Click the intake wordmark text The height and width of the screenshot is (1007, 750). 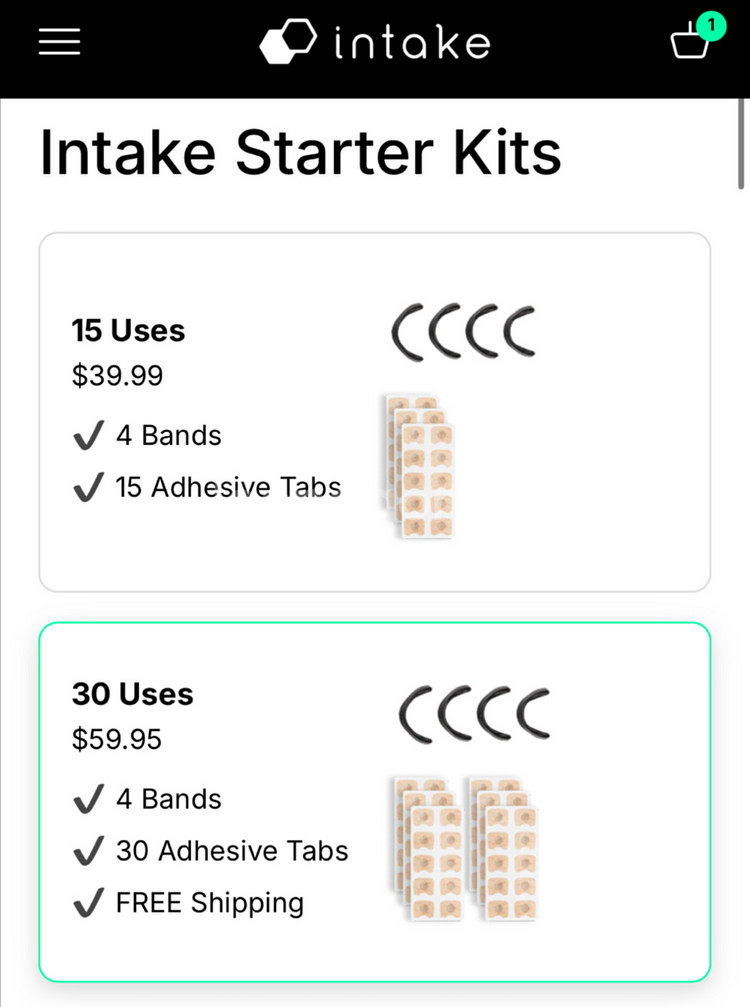coord(412,42)
